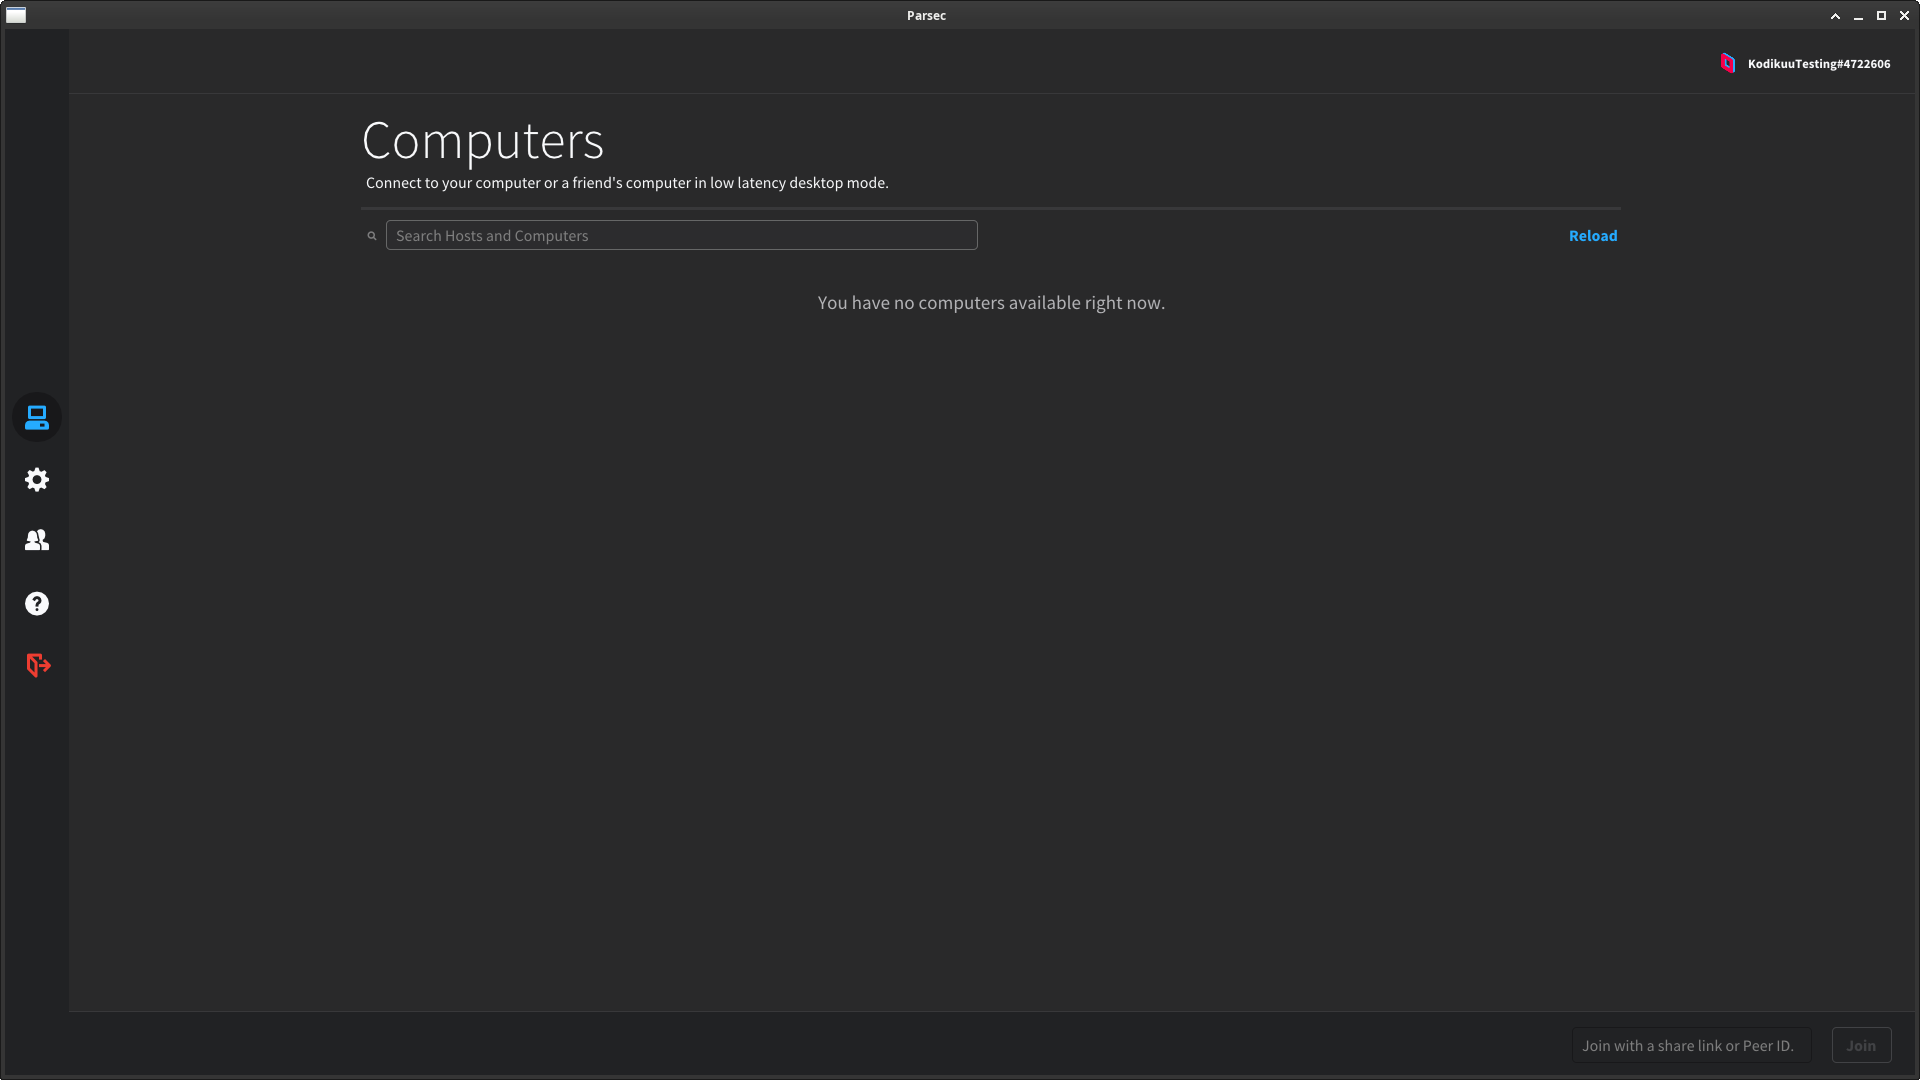Minimize the Parsec window
The height and width of the screenshot is (1080, 1920).
click(x=1858, y=16)
